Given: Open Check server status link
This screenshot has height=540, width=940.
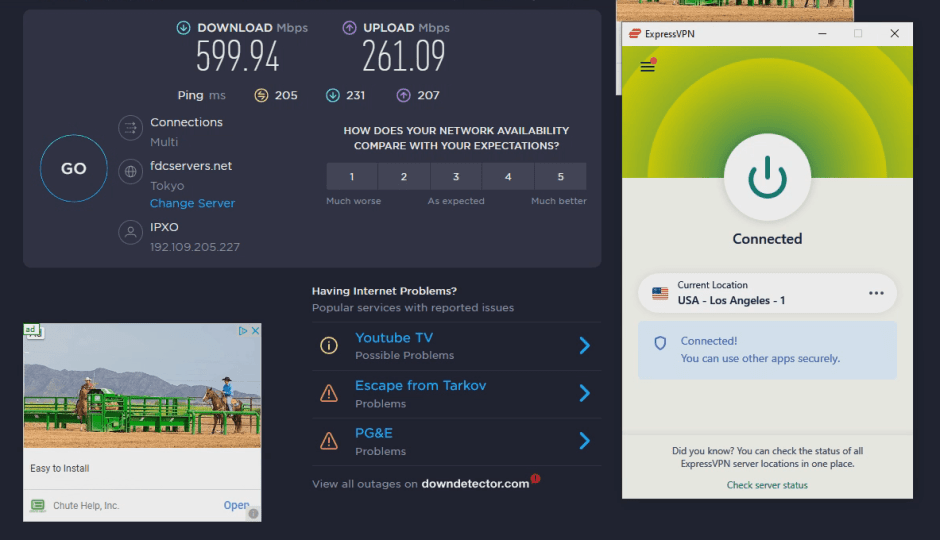Looking at the screenshot, I should click(767, 485).
